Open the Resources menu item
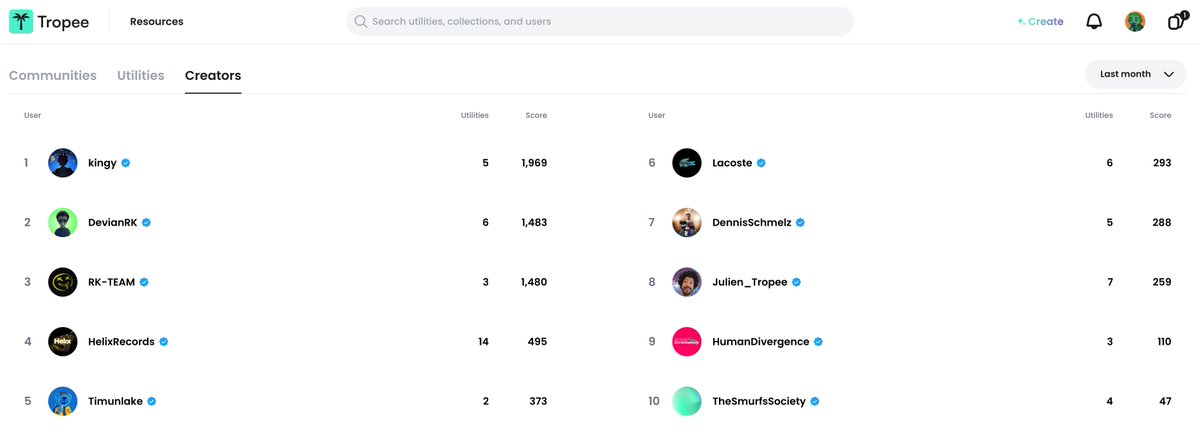1200x445 pixels. [x=157, y=21]
